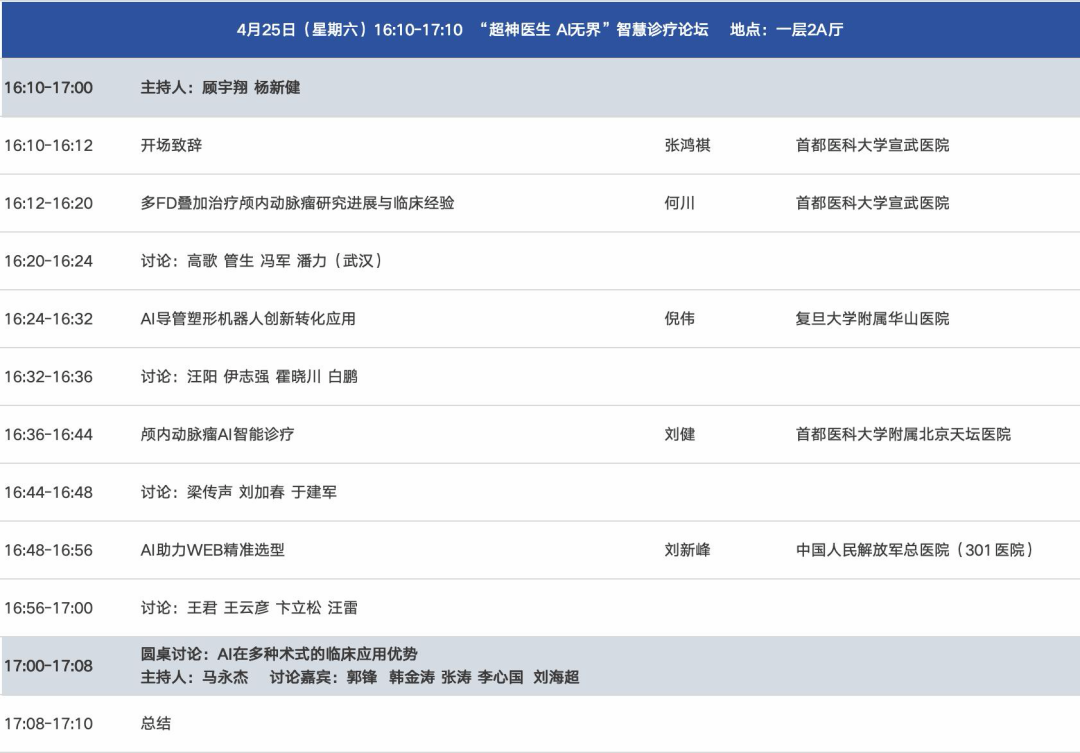Image resolution: width=1080 pixels, height=753 pixels.
Task: Click the 总结 closing summary item
Action: (x=155, y=723)
